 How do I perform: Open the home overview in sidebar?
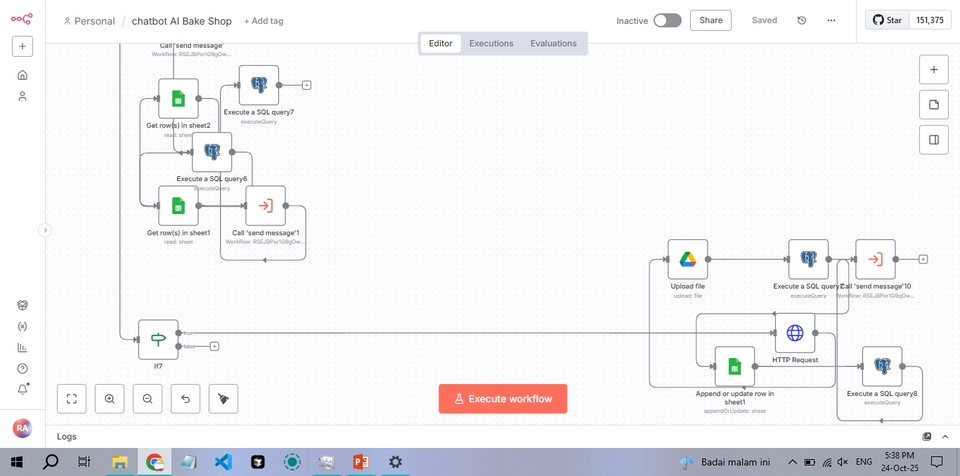tap(22, 74)
